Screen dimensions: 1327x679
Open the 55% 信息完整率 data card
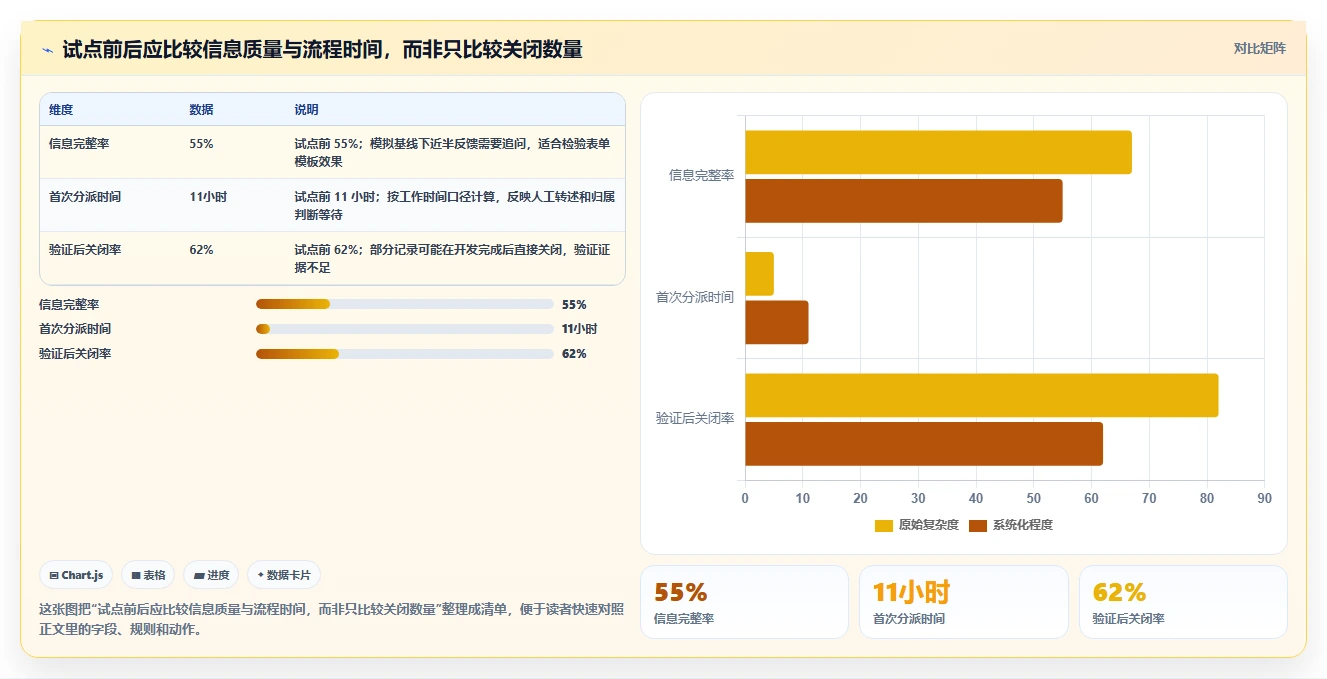coord(745,602)
